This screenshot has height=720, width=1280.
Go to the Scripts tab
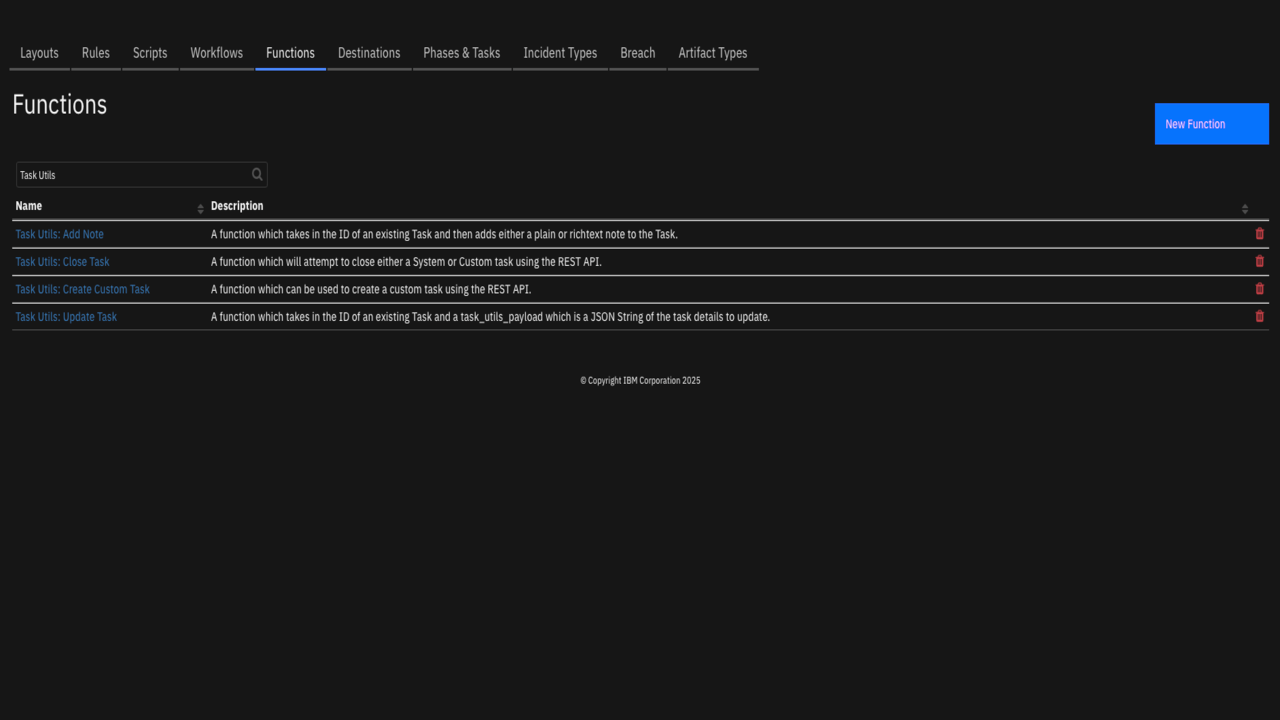point(150,53)
